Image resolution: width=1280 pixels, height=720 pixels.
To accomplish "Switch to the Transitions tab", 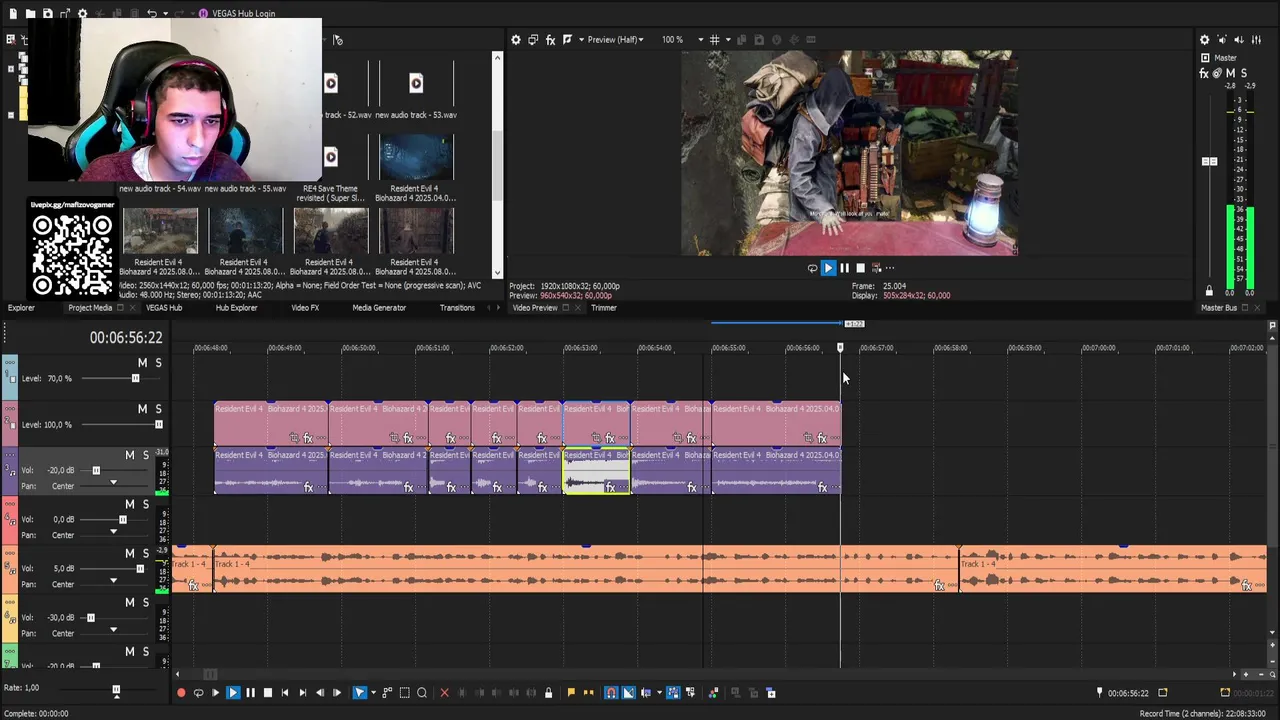I will [x=457, y=308].
